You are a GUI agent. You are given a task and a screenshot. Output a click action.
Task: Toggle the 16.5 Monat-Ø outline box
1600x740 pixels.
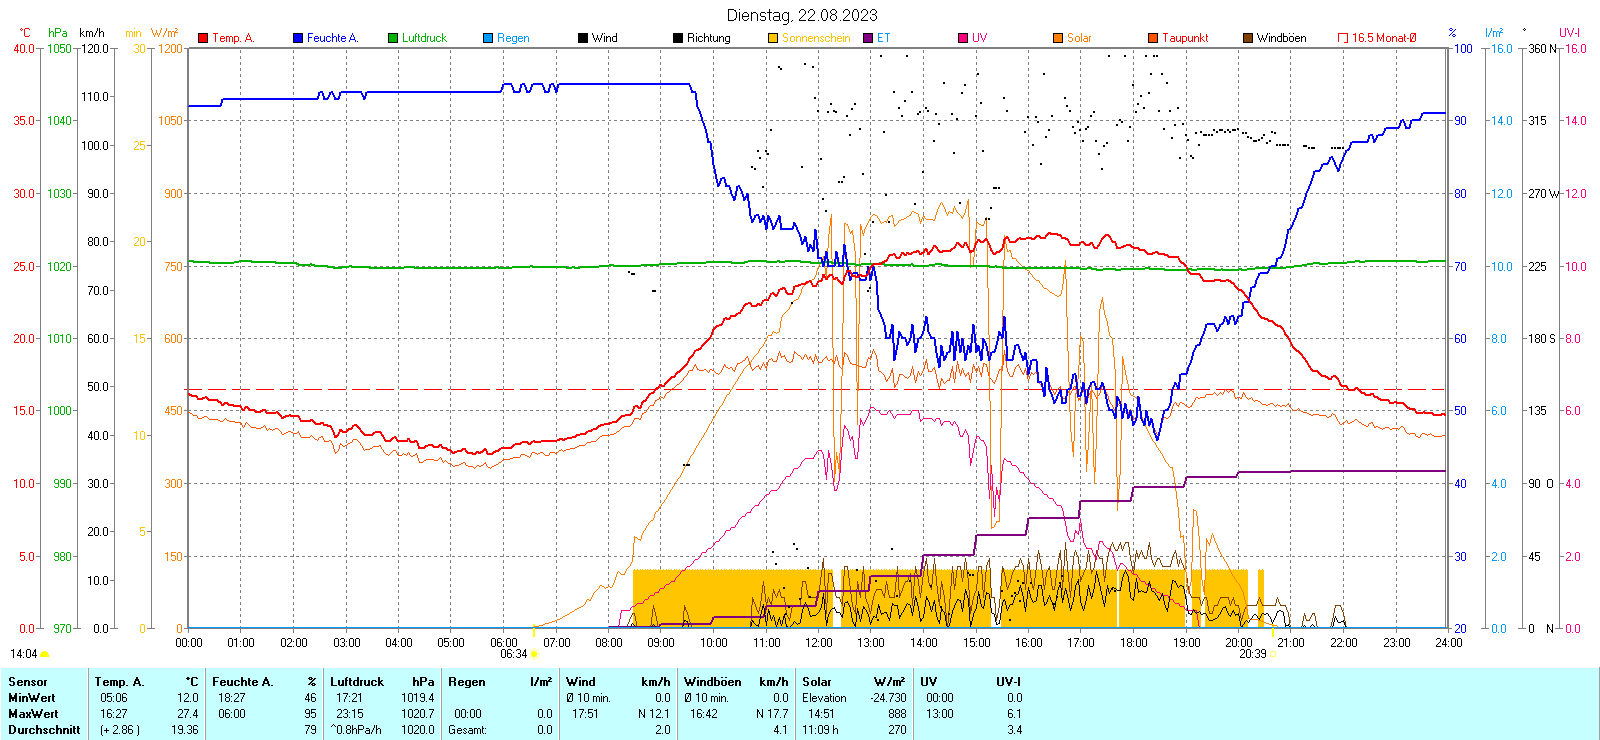pyautogui.click(x=1343, y=38)
